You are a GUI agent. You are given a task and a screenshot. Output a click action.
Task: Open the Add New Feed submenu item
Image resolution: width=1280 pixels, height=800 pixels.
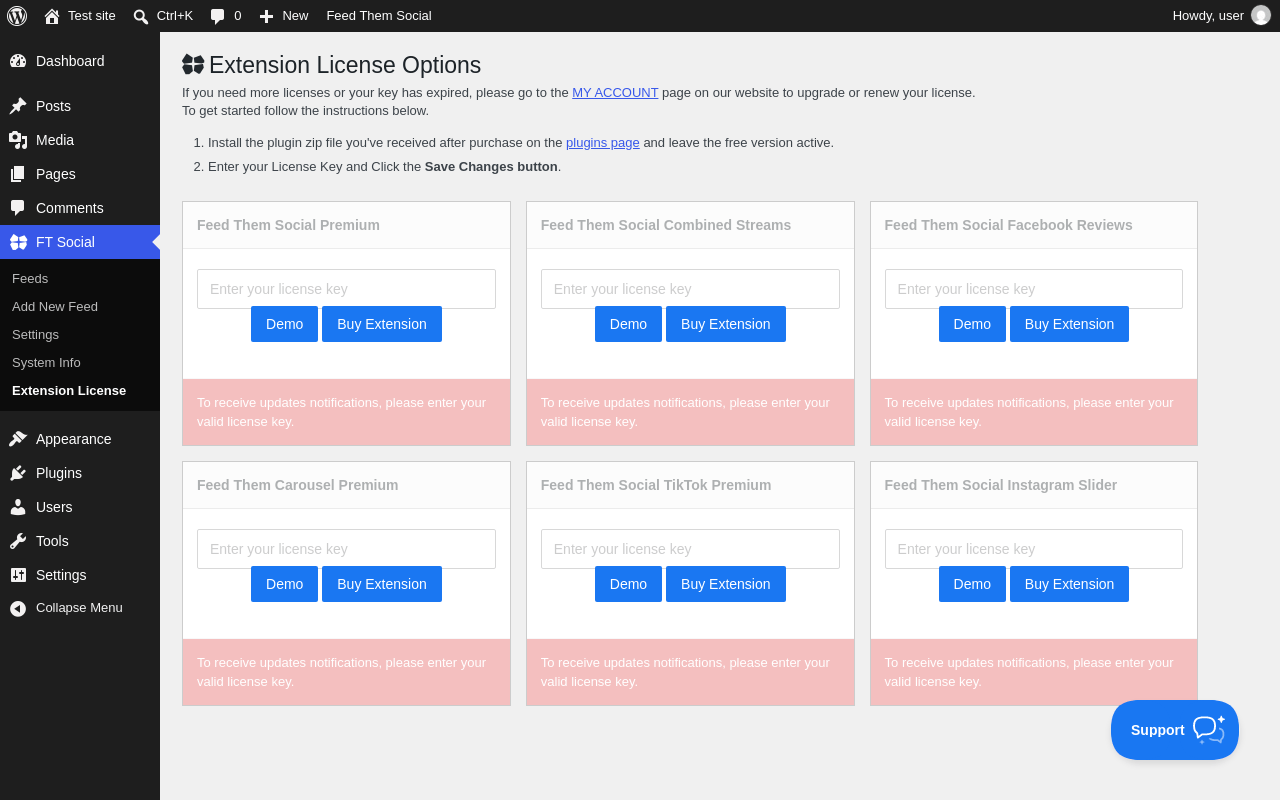pyautogui.click(x=55, y=306)
